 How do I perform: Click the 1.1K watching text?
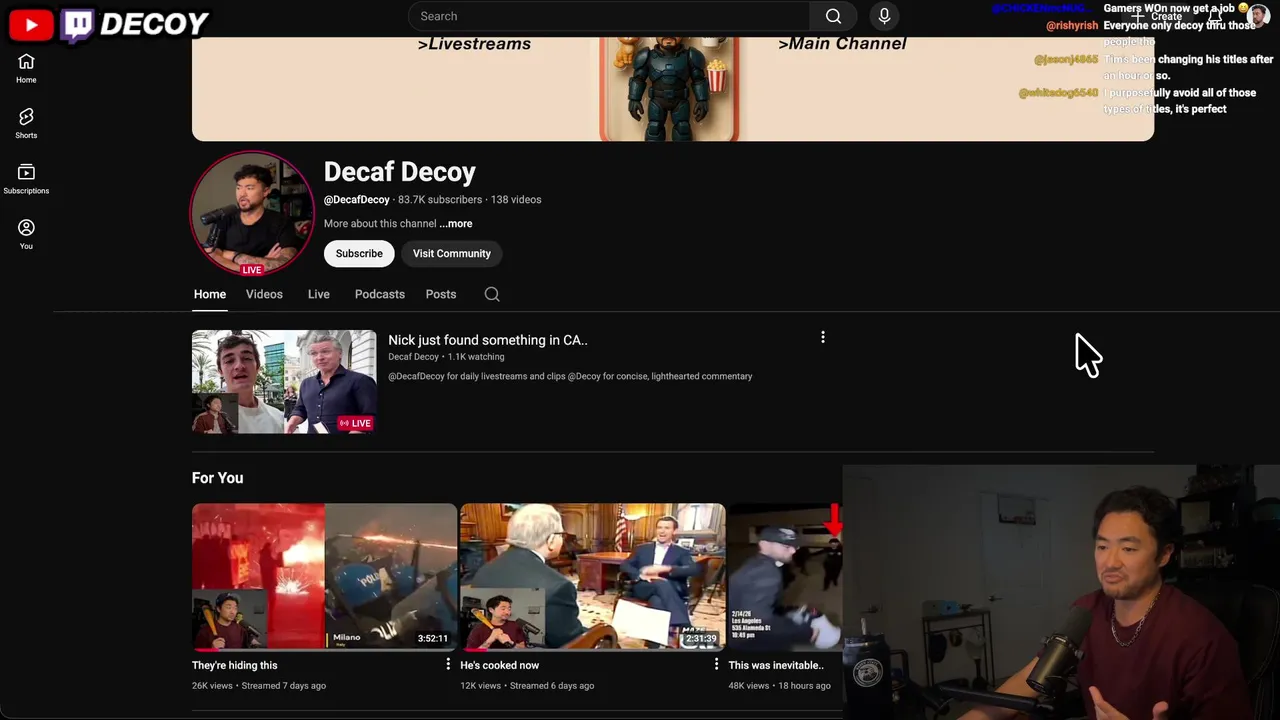pyautogui.click(x=476, y=357)
